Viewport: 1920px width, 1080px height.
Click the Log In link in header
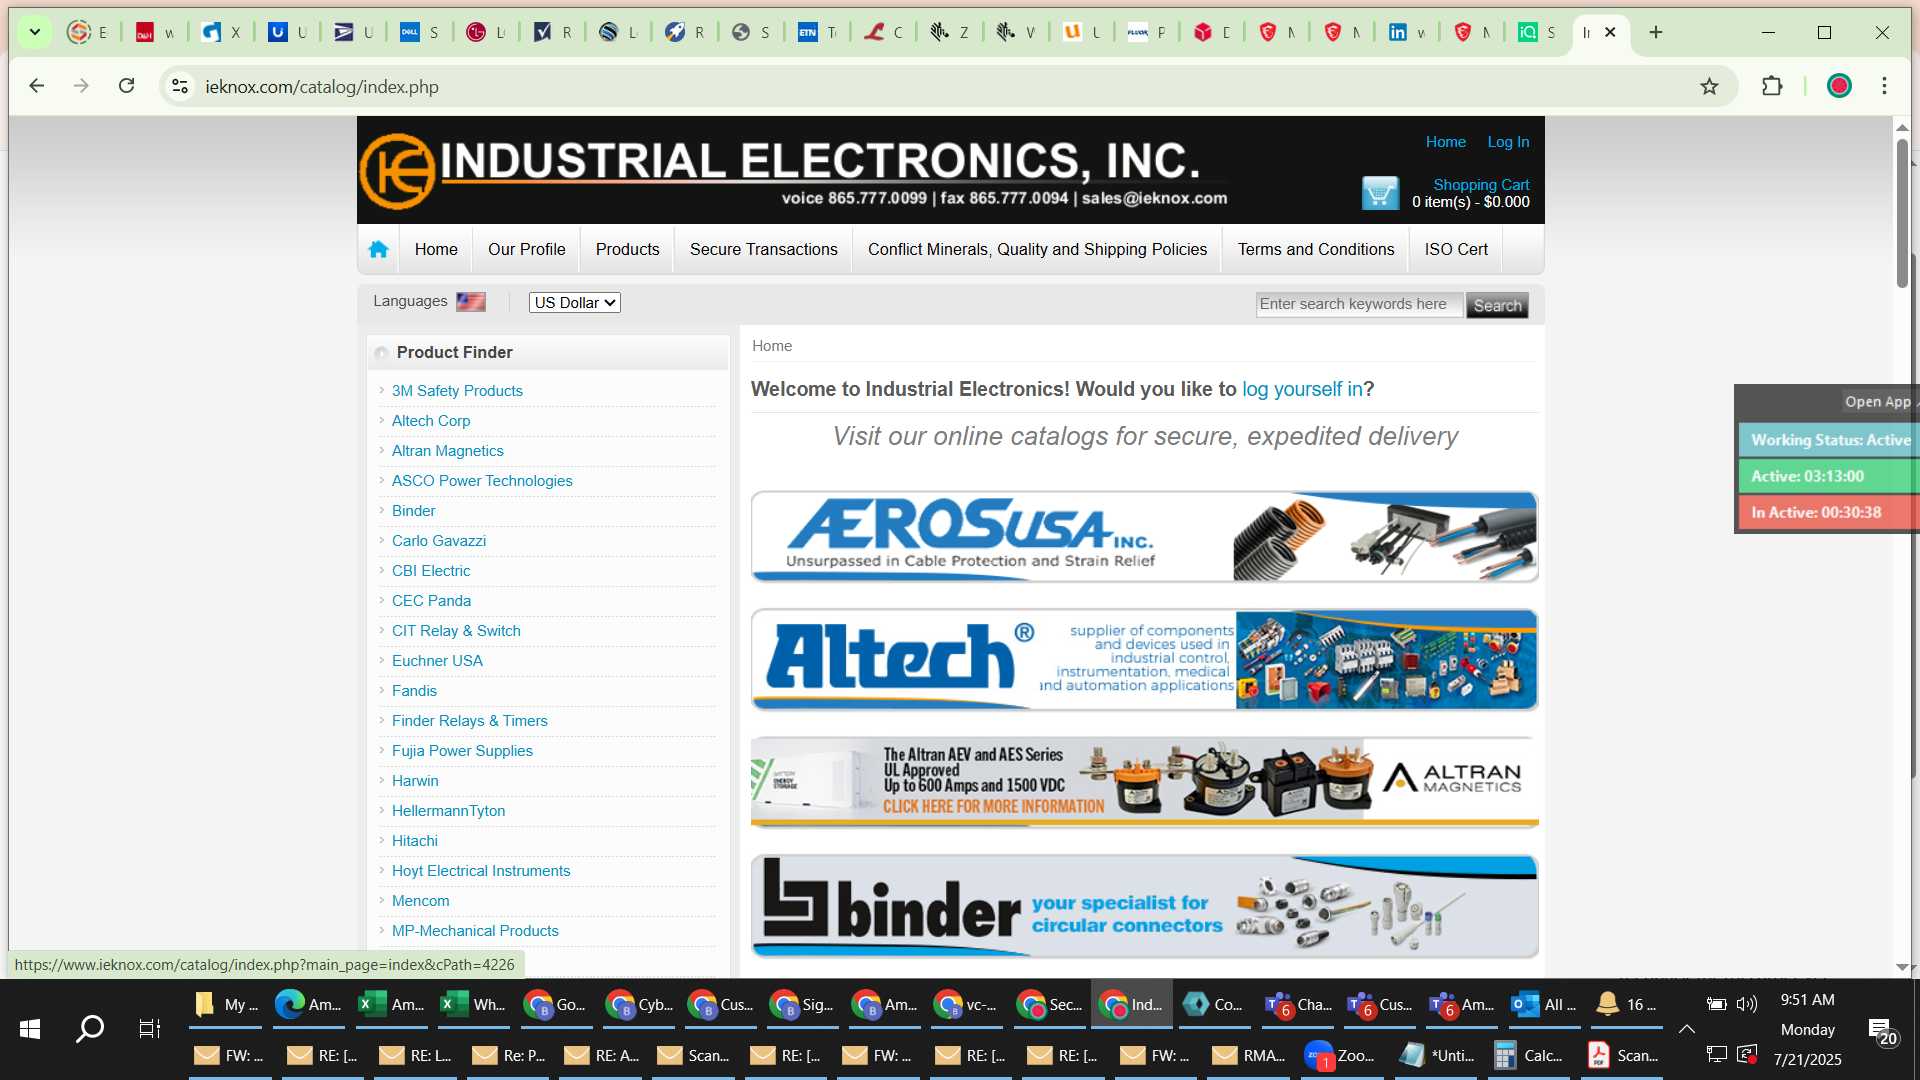(x=1508, y=142)
